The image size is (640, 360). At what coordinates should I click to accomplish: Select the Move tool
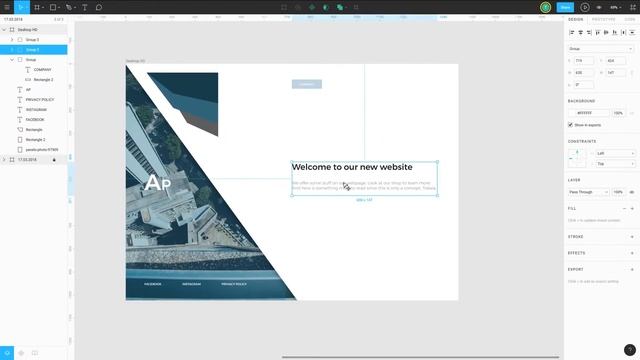(21, 7)
